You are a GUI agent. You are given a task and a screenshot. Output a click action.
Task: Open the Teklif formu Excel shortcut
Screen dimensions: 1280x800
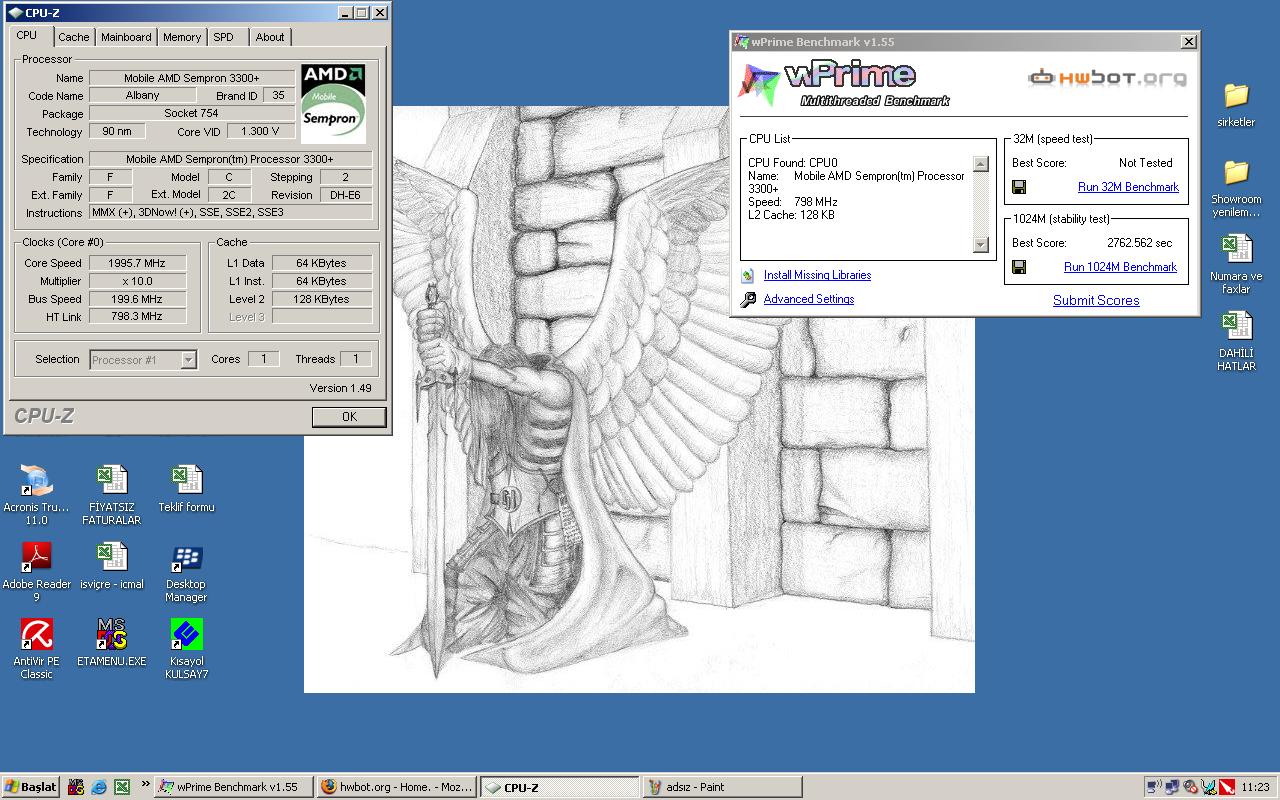click(x=186, y=481)
